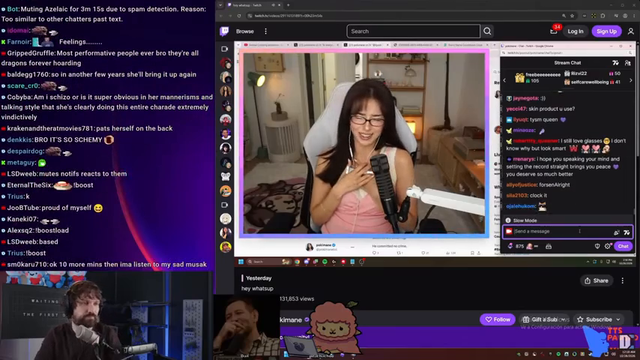The width and height of the screenshot is (640, 360).
Task: Click the emote picker icon in message box
Action: click(x=627, y=232)
